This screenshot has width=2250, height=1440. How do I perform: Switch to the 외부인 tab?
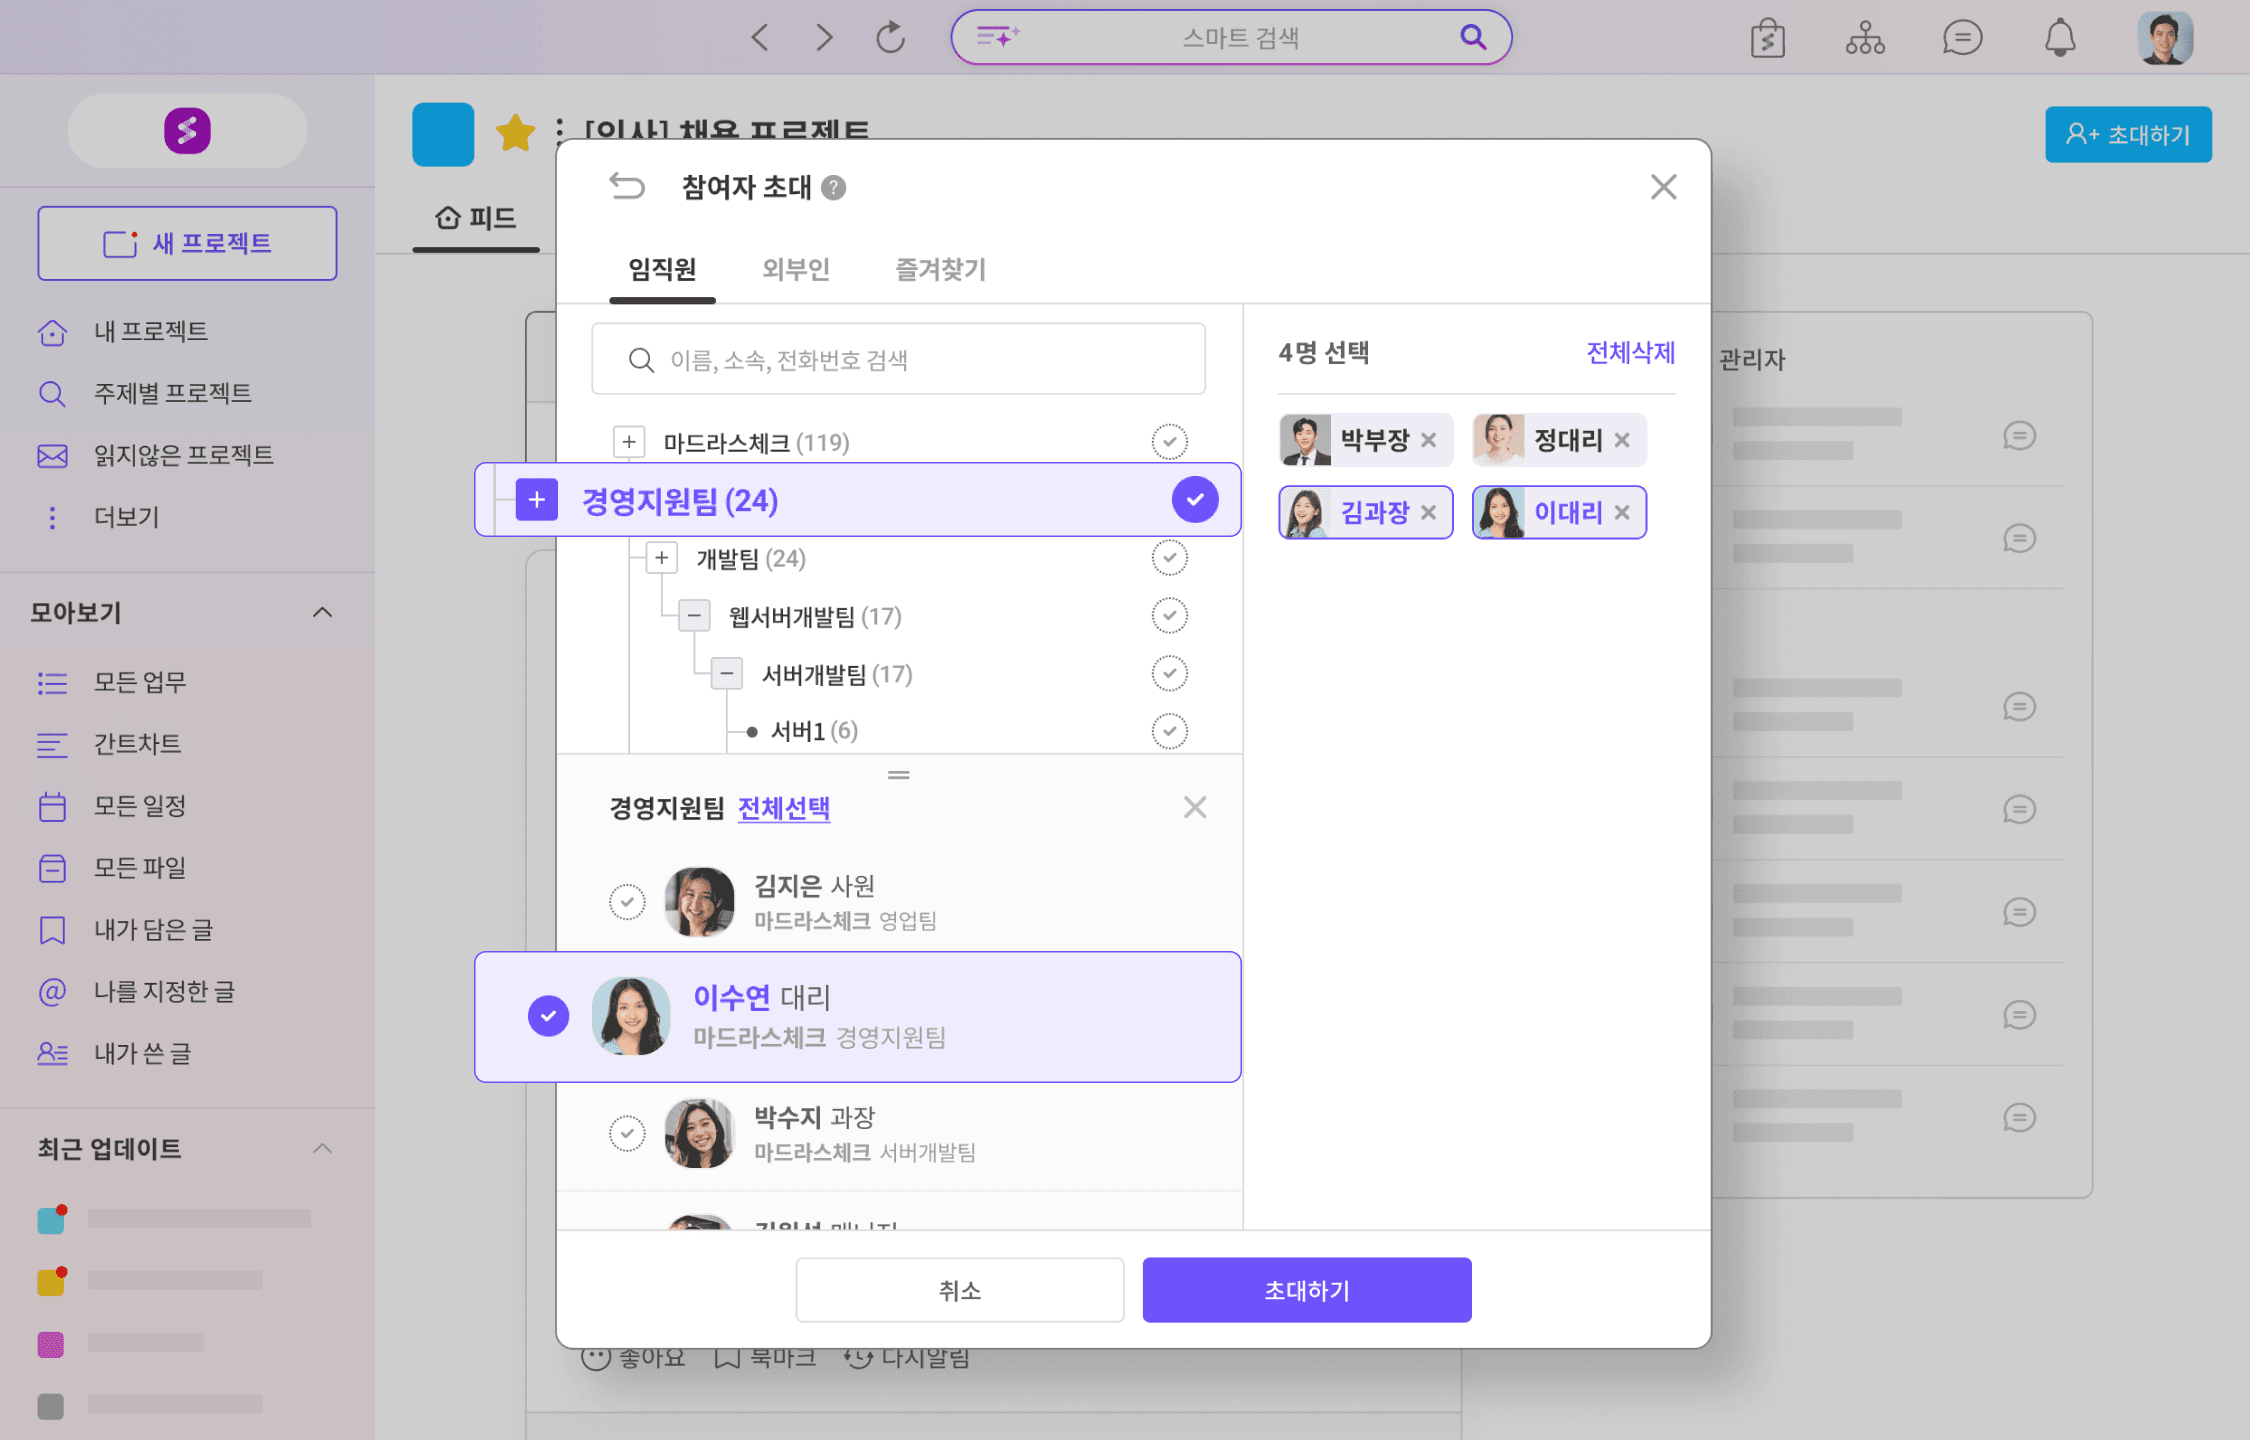coord(796,269)
